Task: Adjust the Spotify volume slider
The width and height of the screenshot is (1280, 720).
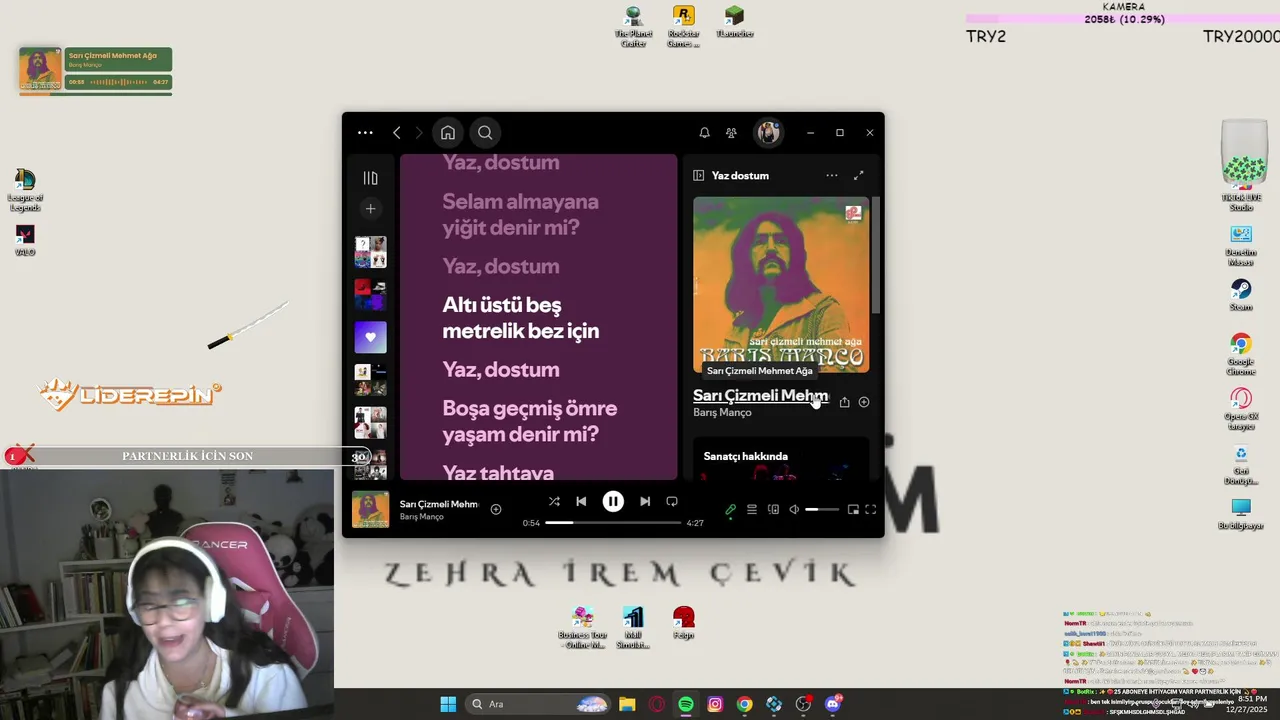Action: pyautogui.click(x=822, y=510)
